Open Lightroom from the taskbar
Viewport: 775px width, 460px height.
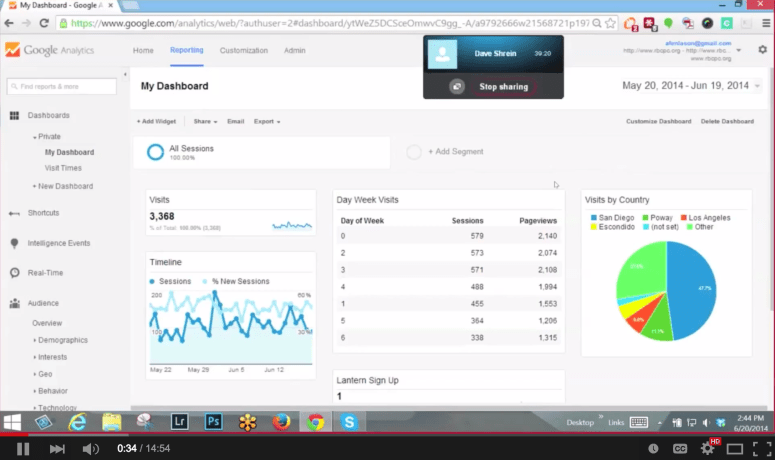click(x=179, y=422)
